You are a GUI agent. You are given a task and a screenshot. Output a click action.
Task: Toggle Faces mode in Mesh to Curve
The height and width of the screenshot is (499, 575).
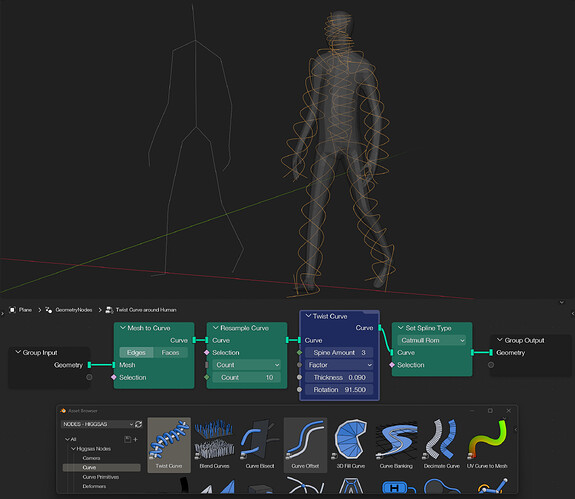(171, 353)
